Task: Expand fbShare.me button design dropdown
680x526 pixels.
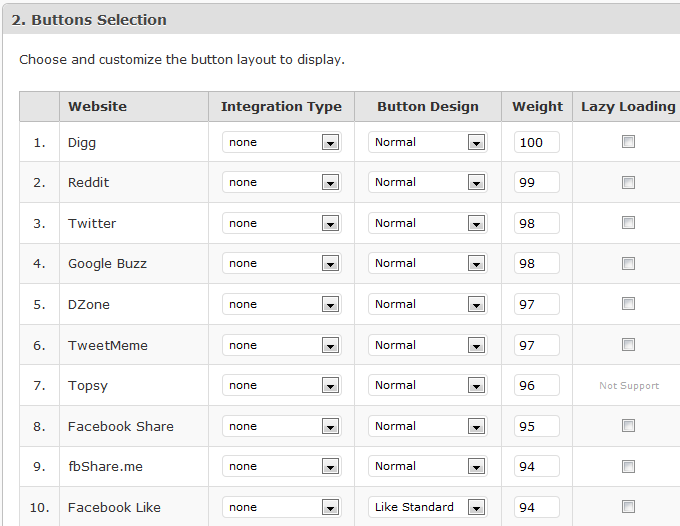Action: coord(428,466)
